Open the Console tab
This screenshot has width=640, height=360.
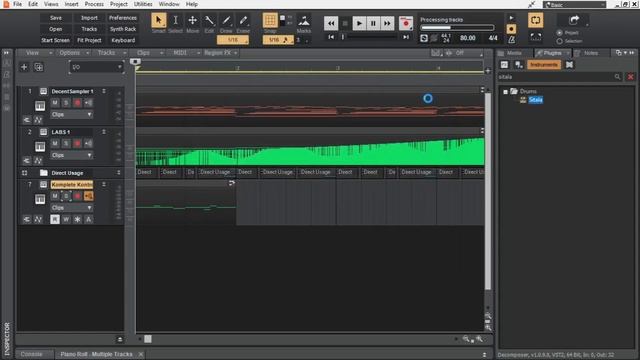[31, 354]
